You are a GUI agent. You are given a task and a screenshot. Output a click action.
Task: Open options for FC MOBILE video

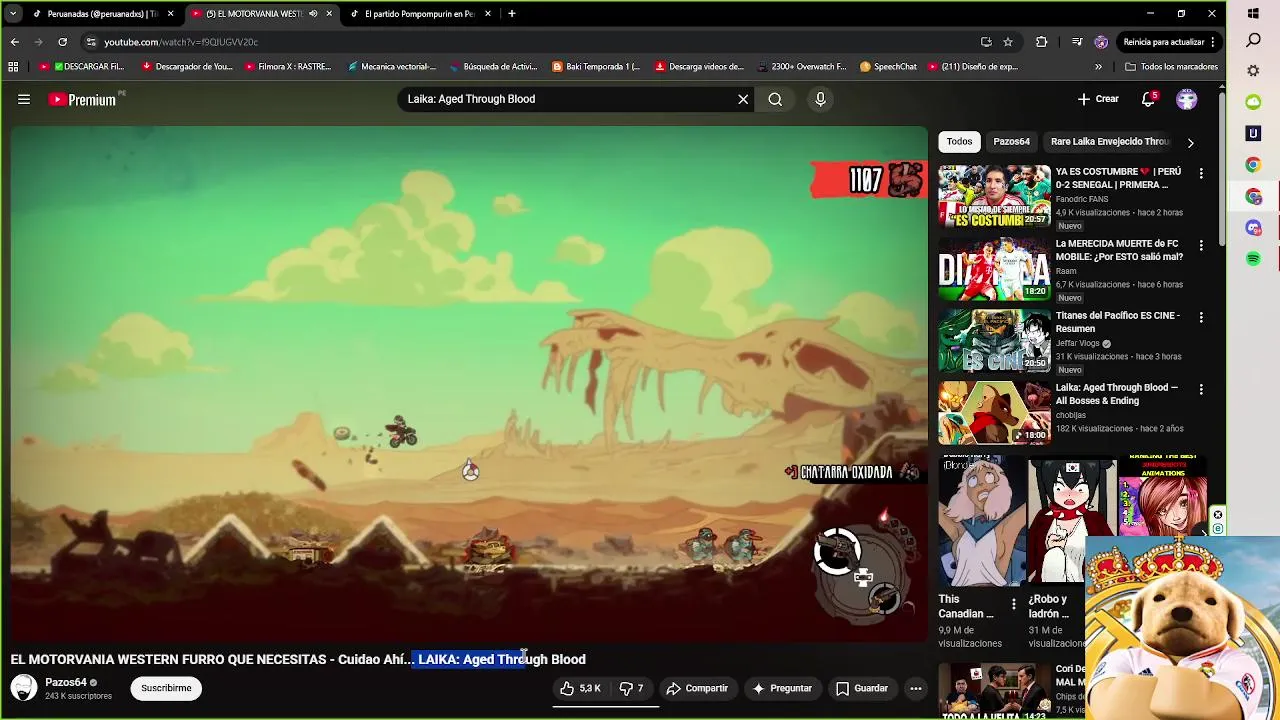coord(1201,245)
